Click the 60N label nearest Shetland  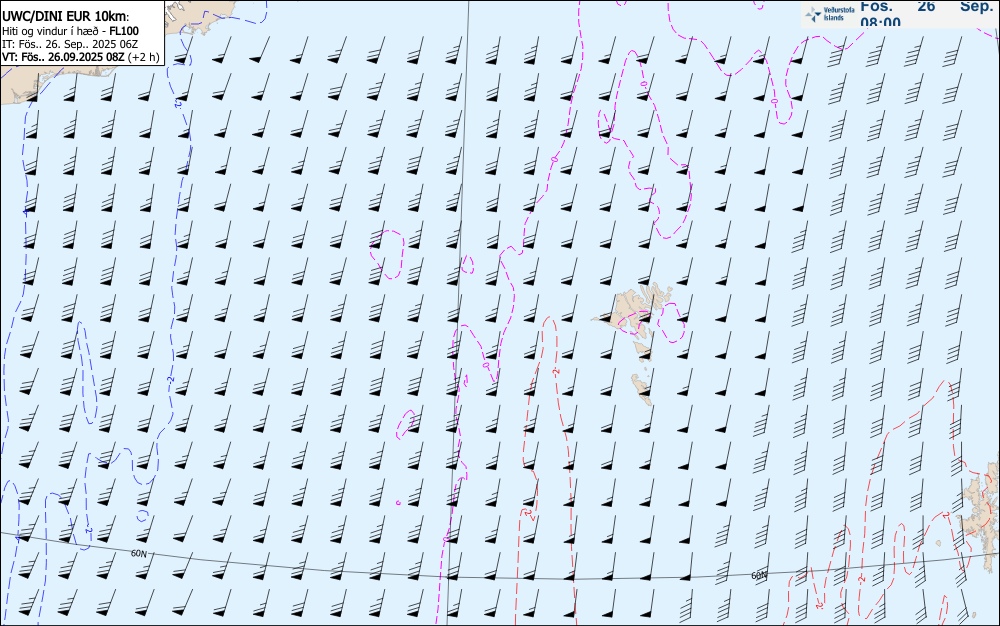tap(759, 576)
